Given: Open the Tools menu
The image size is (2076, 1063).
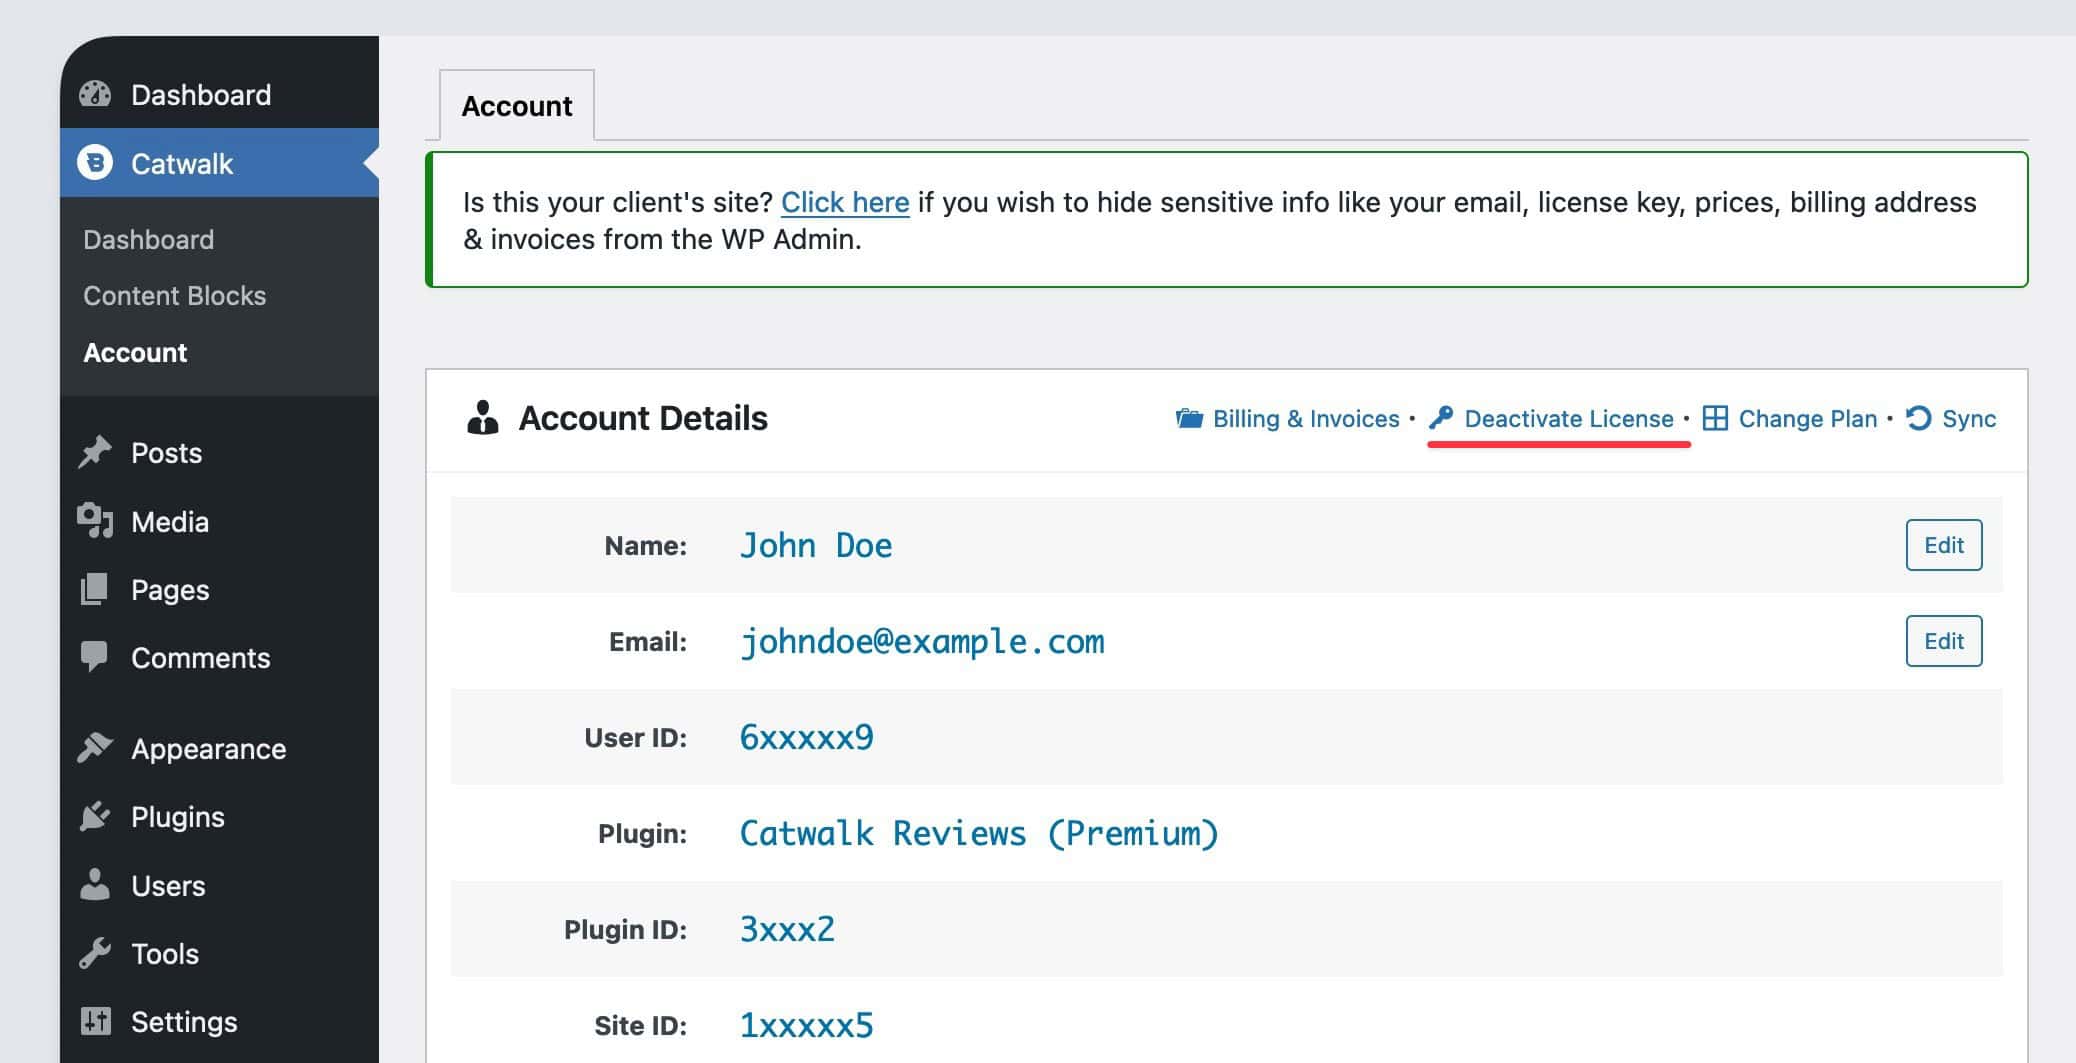Looking at the screenshot, I should tap(219, 953).
